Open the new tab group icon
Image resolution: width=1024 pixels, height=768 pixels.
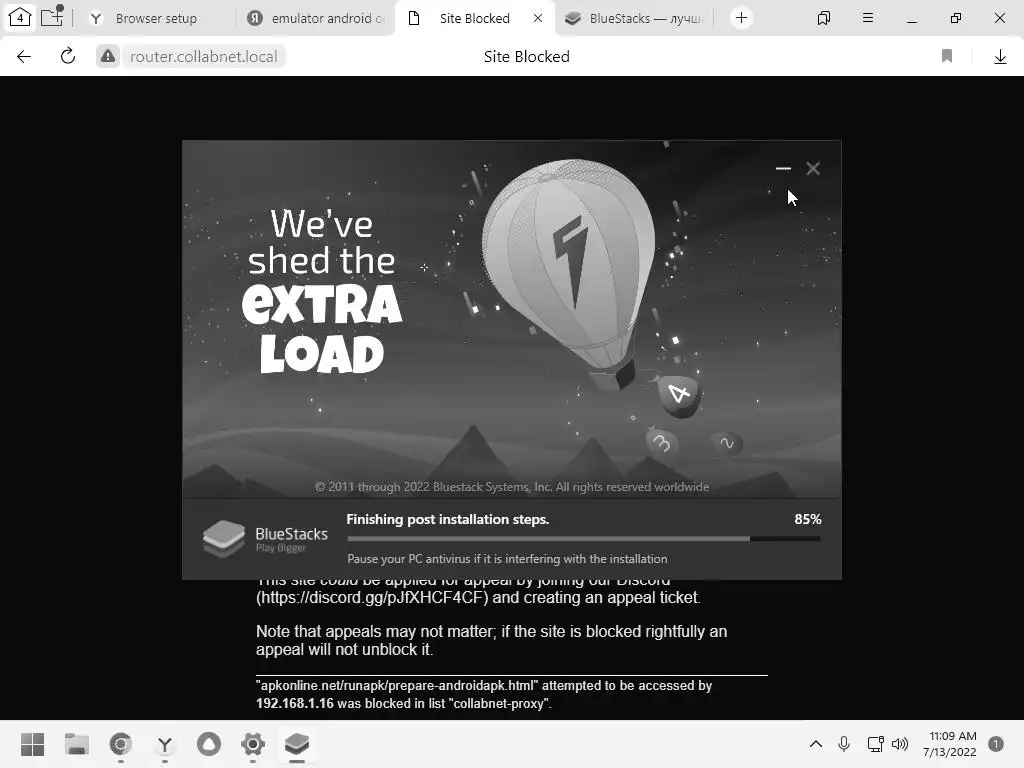pyautogui.click(x=52, y=16)
